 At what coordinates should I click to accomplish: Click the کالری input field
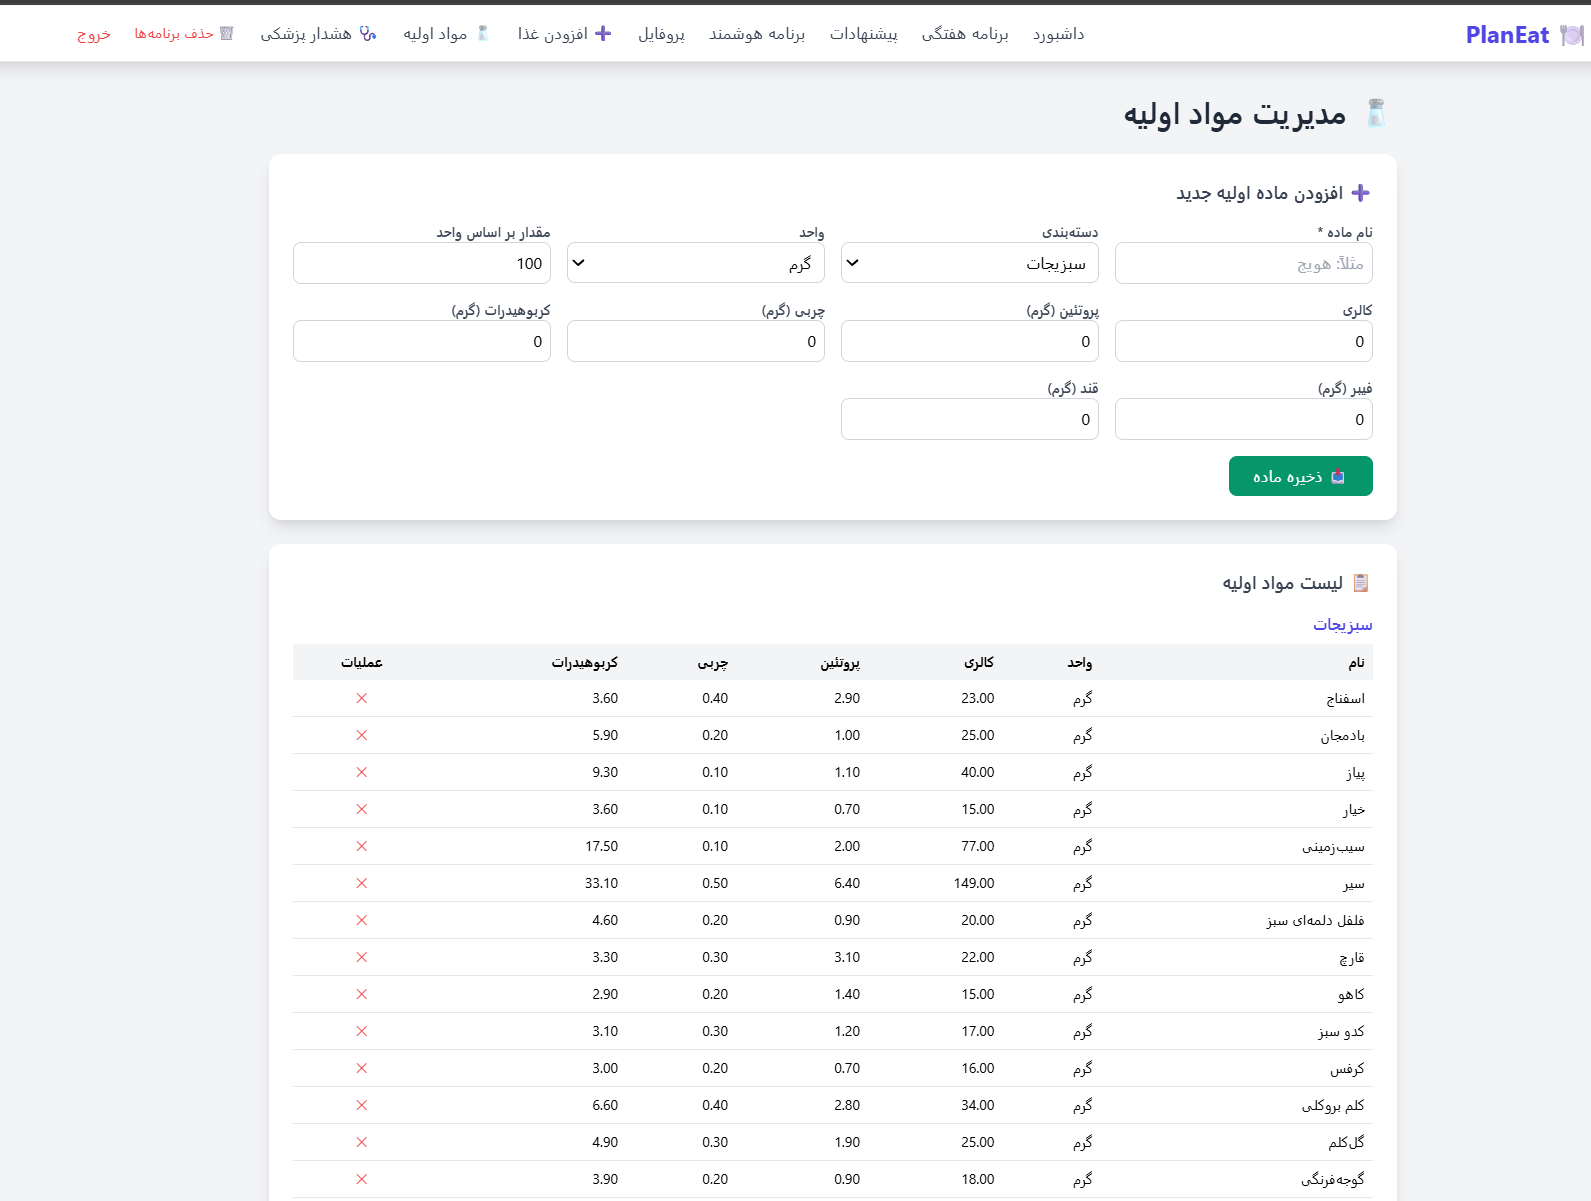point(1244,341)
